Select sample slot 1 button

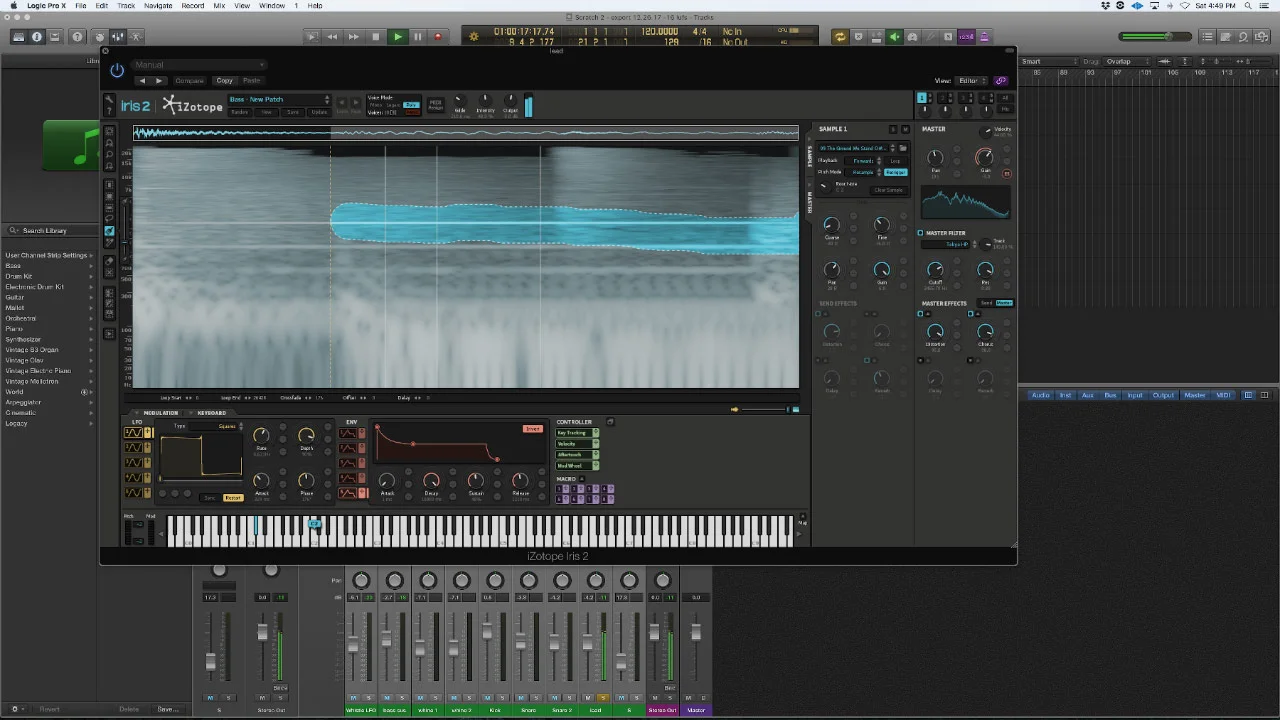[922, 98]
